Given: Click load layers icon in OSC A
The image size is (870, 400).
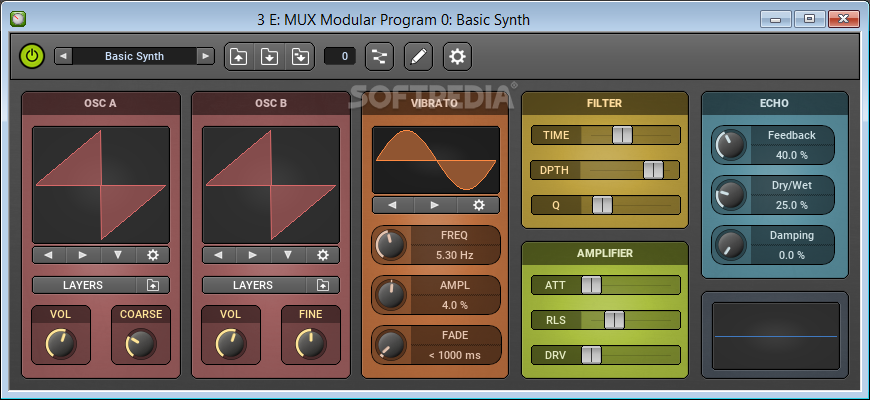Looking at the screenshot, I should coord(153,285).
